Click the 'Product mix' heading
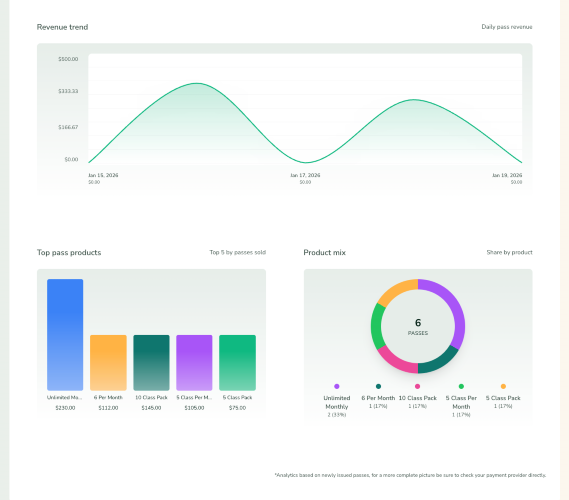 pos(324,253)
